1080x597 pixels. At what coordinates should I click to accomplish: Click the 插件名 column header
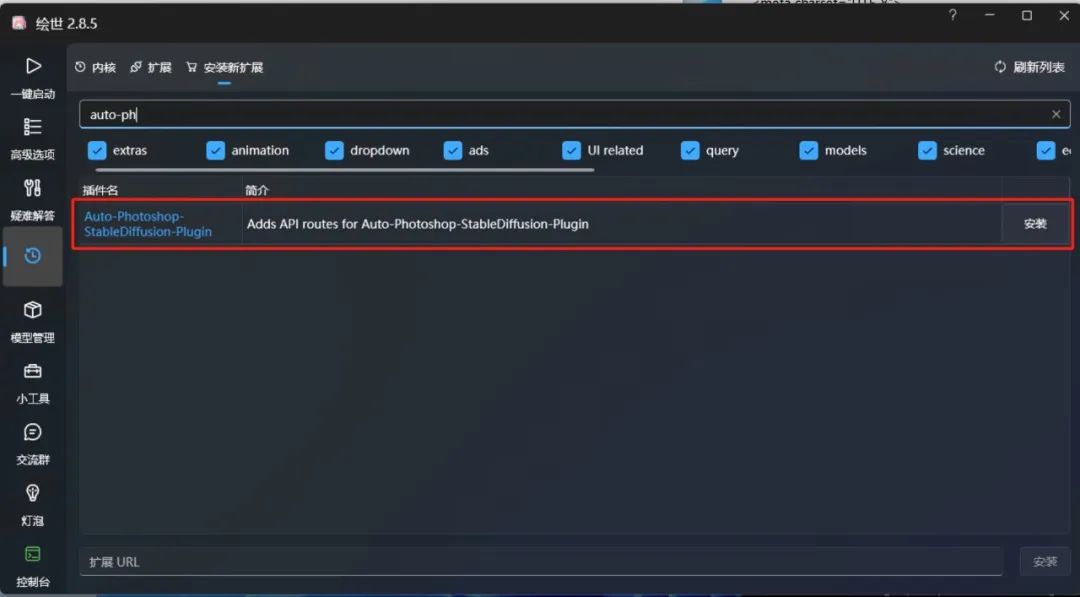tap(101, 190)
